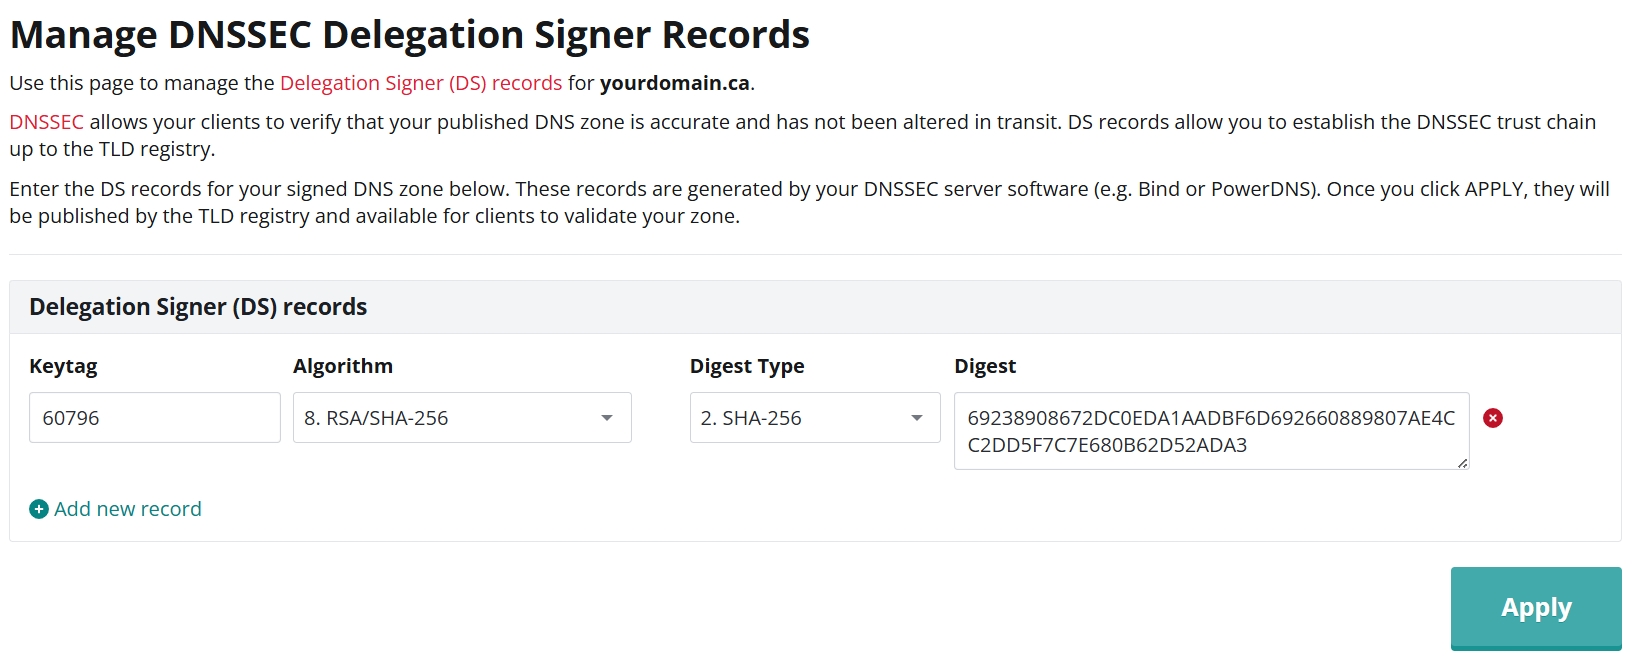The height and width of the screenshot is (658, 1636).
Task: Click the Keytag field label
Action: click(63, 366)
